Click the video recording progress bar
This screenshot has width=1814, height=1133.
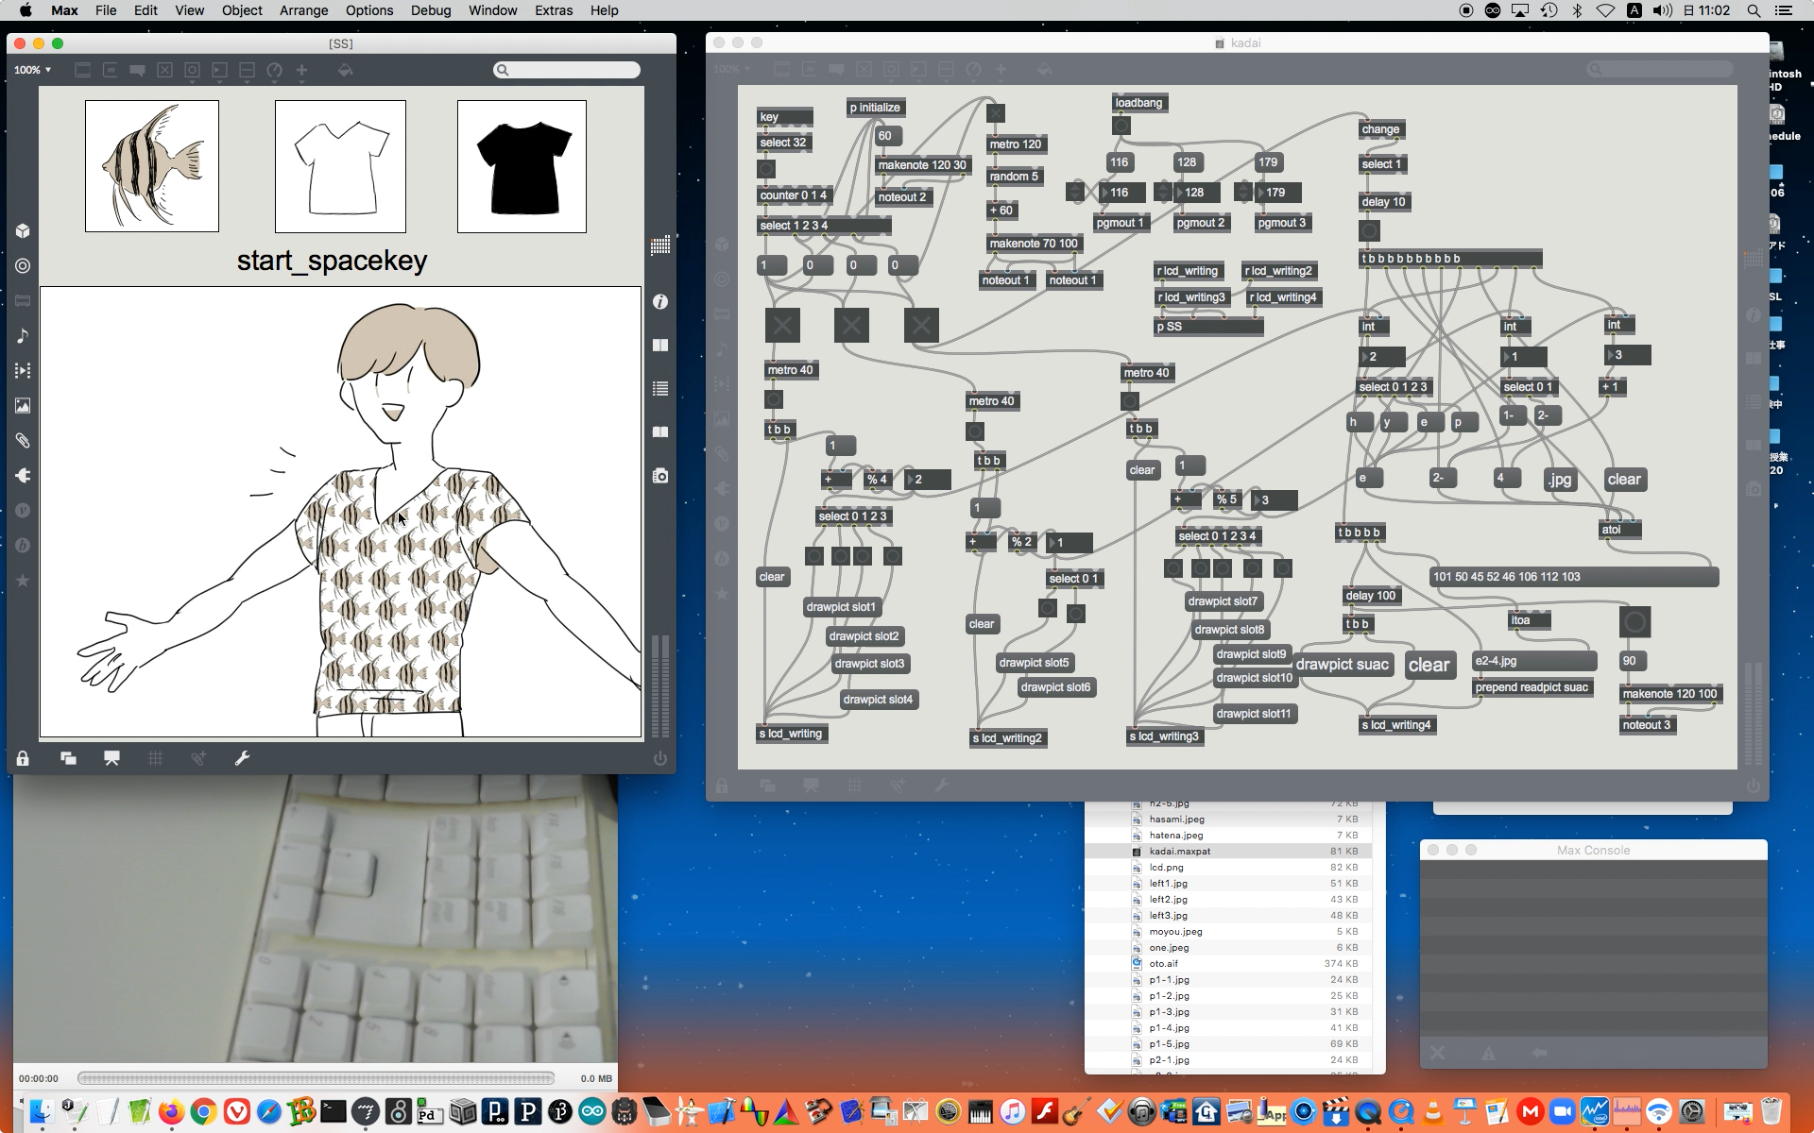[x=316, y=1078]
